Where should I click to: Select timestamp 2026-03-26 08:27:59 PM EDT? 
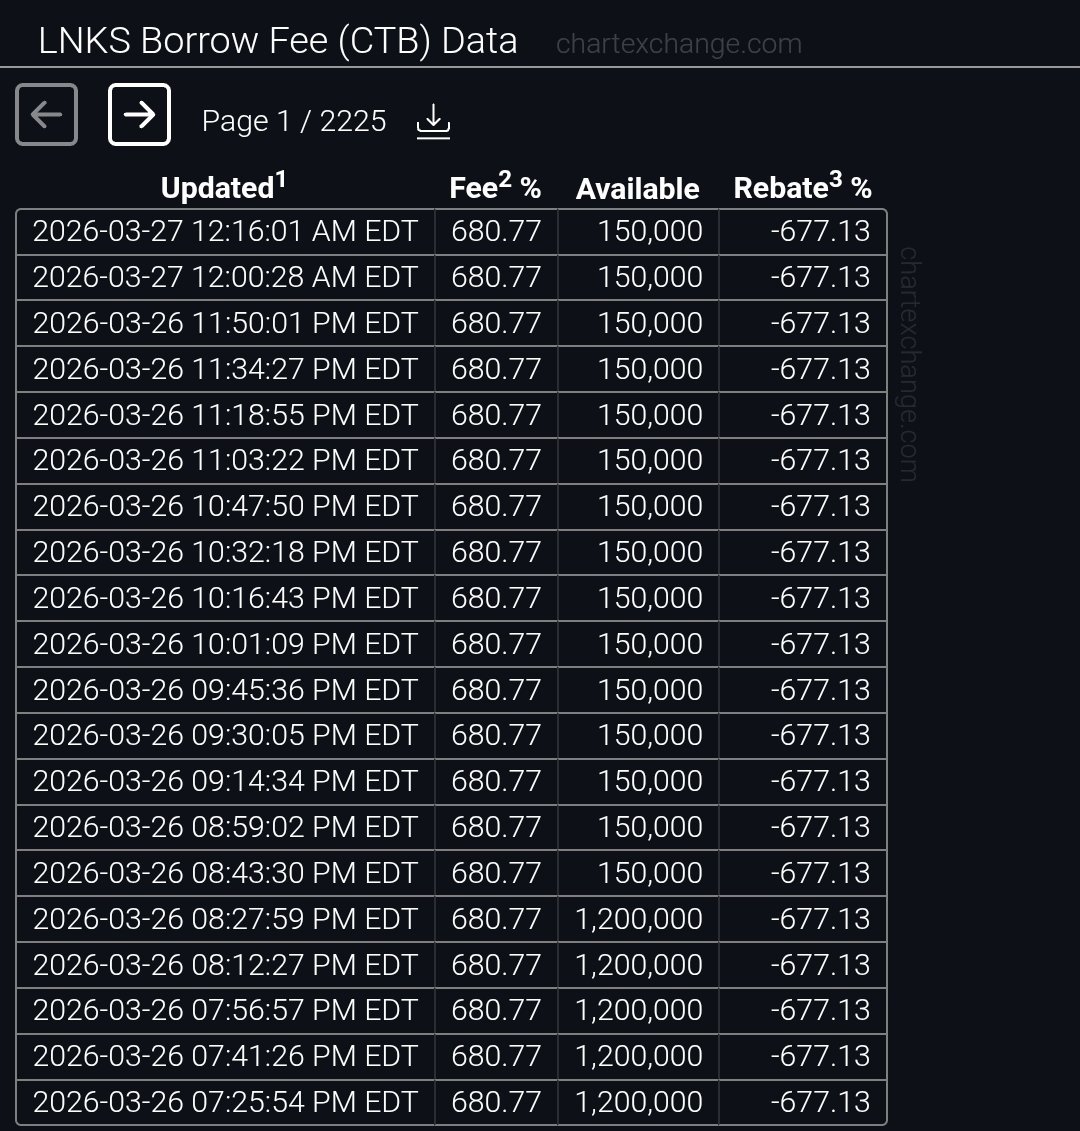(225, 919)
